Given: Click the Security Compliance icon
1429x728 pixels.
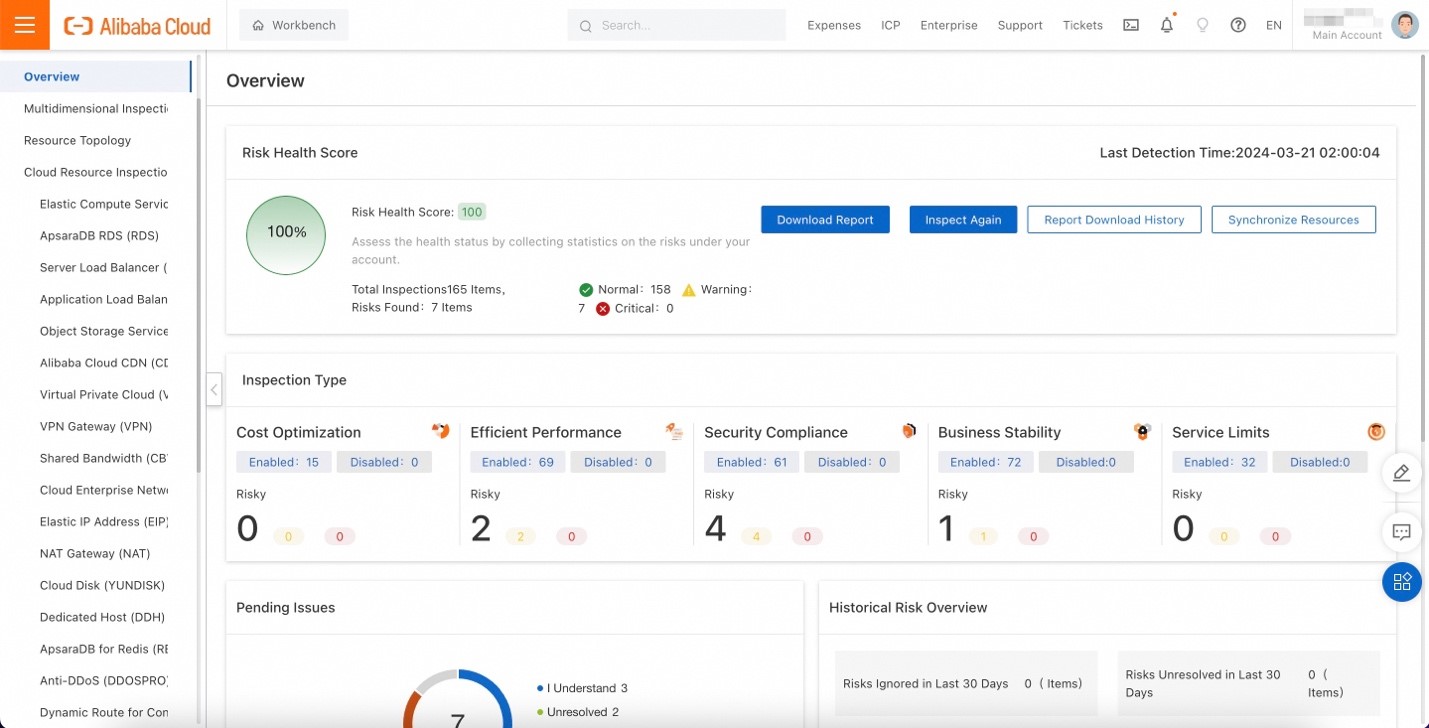Looking at the screenshot, I should click(x=909, y=431).
